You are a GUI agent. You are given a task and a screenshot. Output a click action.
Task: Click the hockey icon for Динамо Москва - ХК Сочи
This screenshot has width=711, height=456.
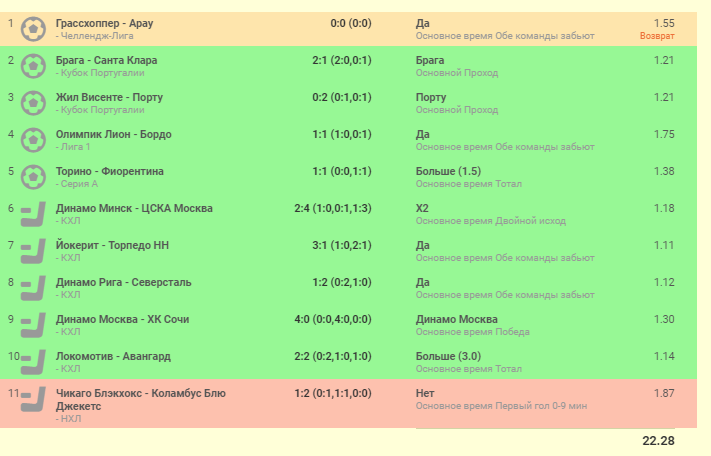tap(33, 325)
